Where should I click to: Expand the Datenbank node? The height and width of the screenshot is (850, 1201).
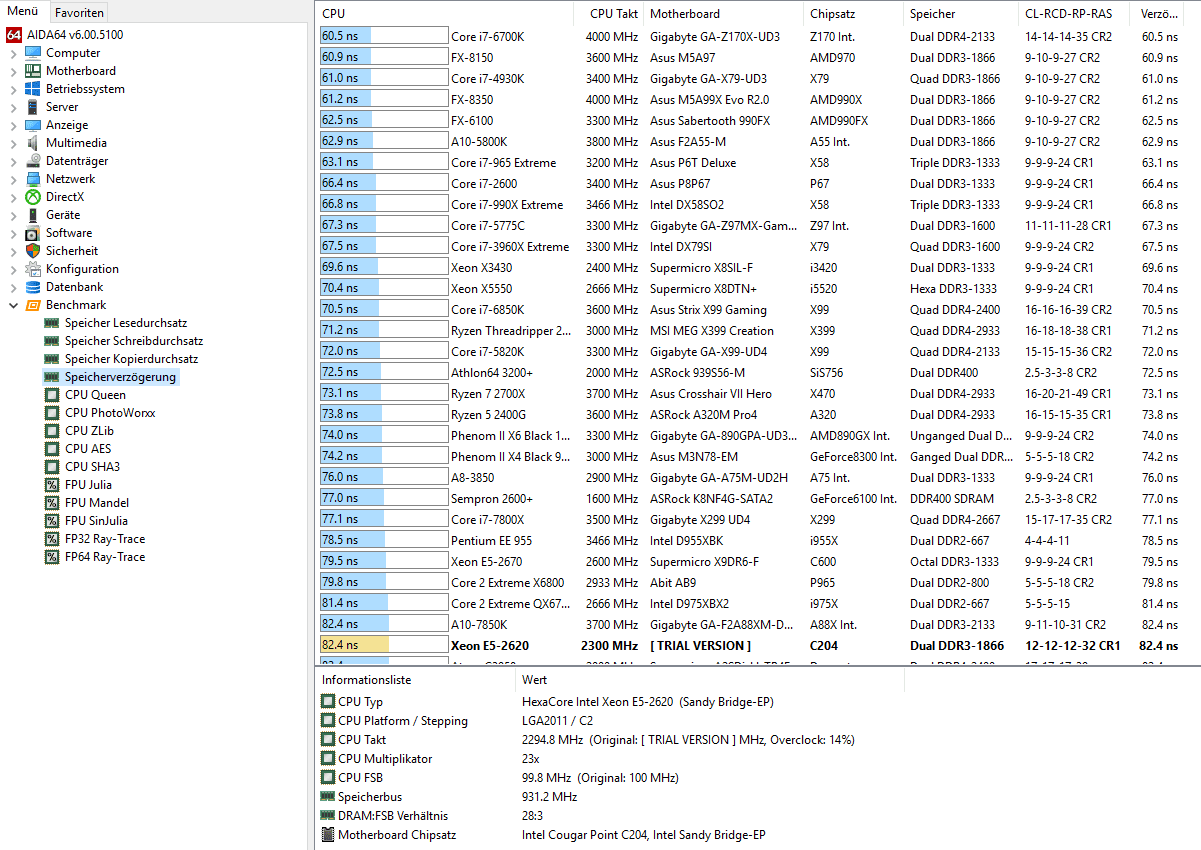tap(13, 287)
